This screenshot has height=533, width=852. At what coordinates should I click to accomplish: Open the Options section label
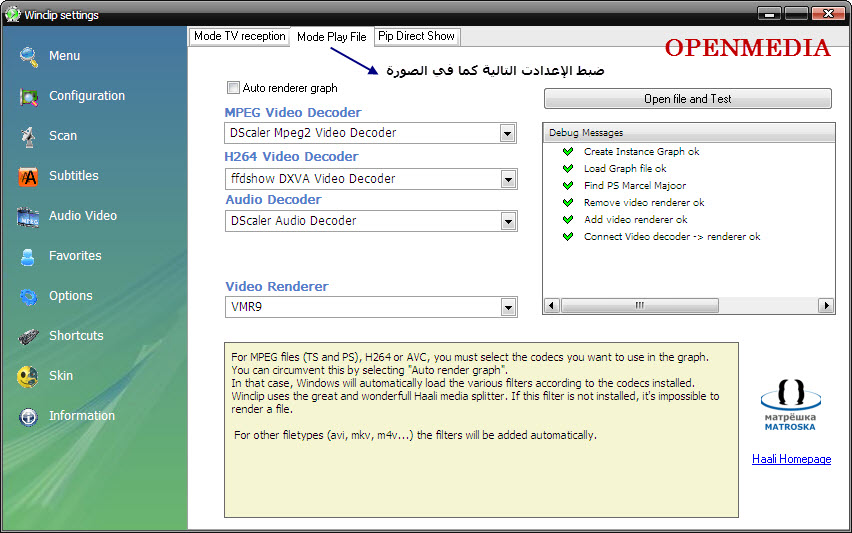pos(71,296)
